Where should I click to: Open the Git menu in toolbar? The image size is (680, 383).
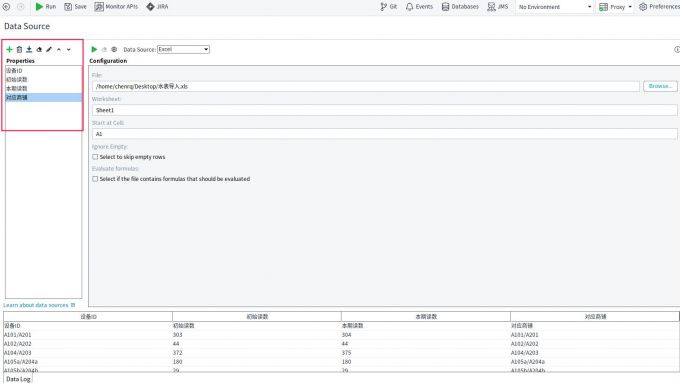pos(389,7)
